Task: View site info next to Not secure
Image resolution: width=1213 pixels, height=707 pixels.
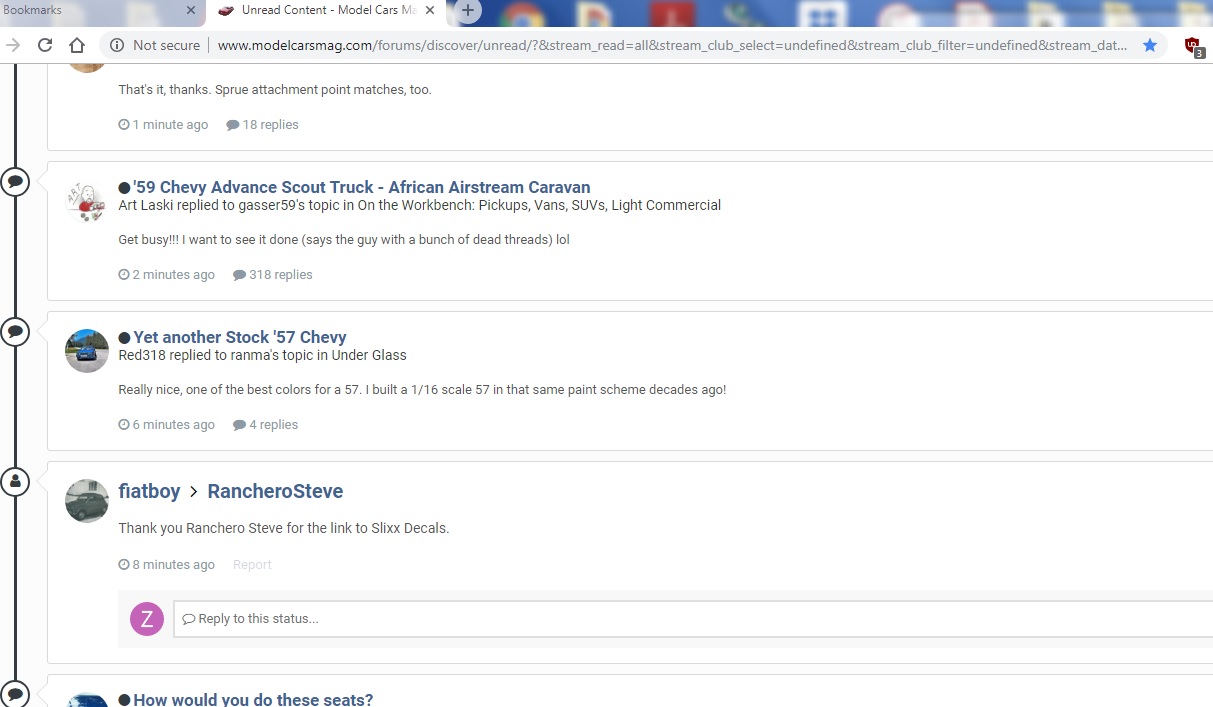Action: (x=117, y=45)
